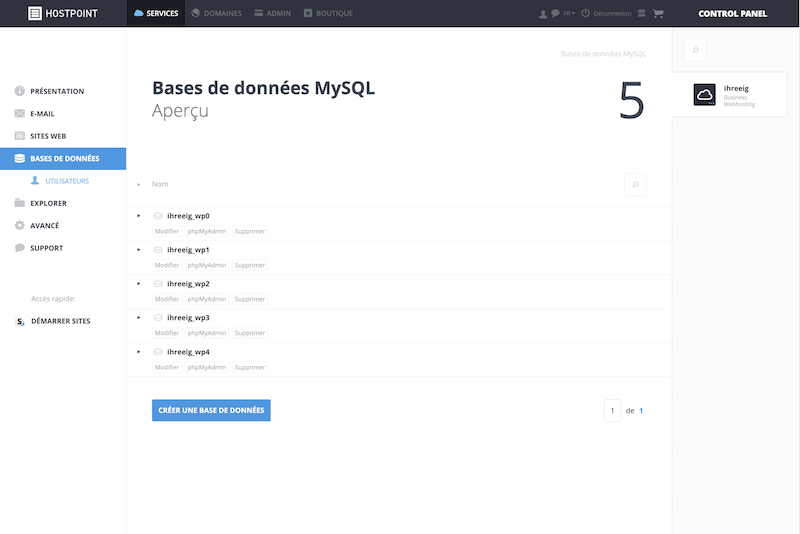Image resolution: width=800 pixels, height=534 pixels.
Task: Click the Sites Web window icon
Action: pyautogui.click(x=19, y=136)
